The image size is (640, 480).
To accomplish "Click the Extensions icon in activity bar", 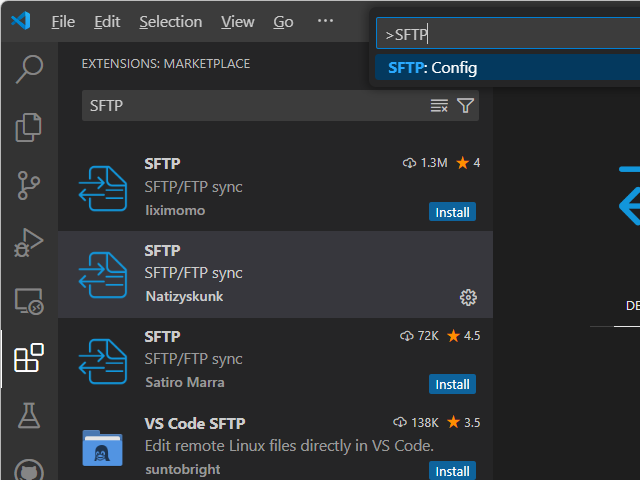I will 29,358.
